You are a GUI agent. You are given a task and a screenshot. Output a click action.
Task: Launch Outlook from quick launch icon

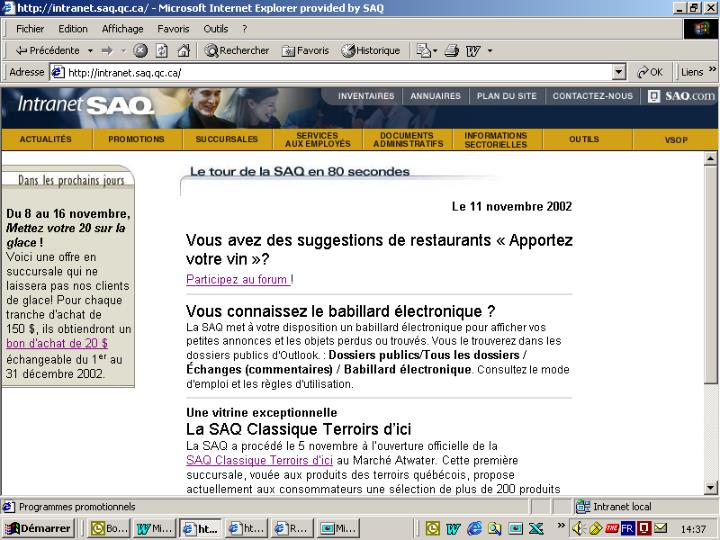(433, 529)
